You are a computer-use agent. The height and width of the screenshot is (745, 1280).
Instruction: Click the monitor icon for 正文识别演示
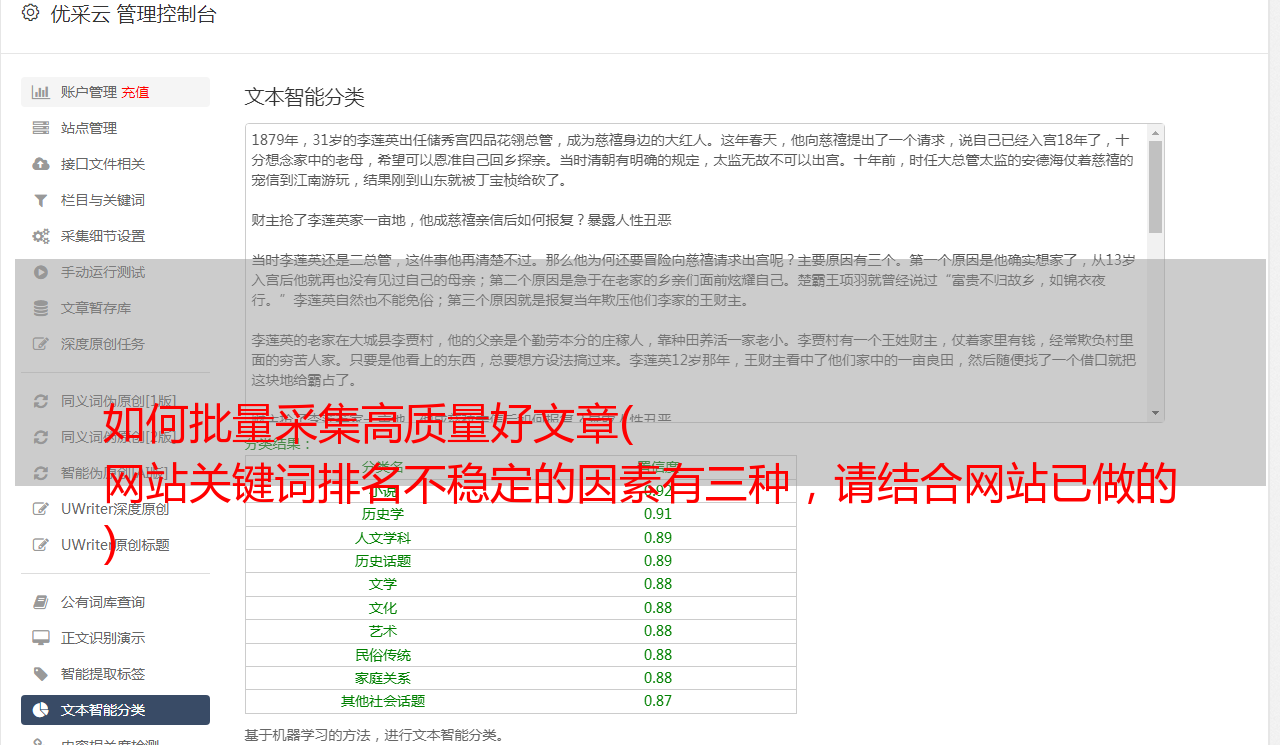(41, 638)
